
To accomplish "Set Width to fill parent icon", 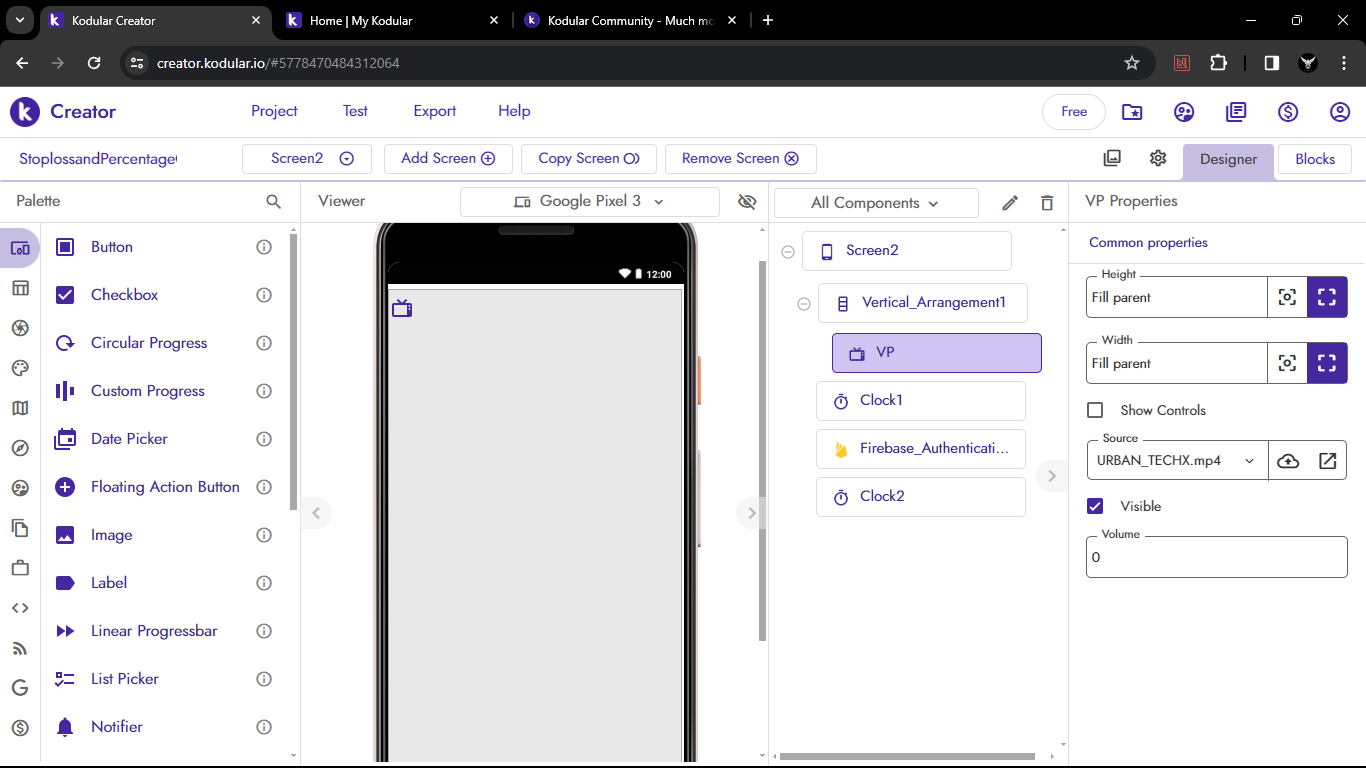I will (1327, 363).
